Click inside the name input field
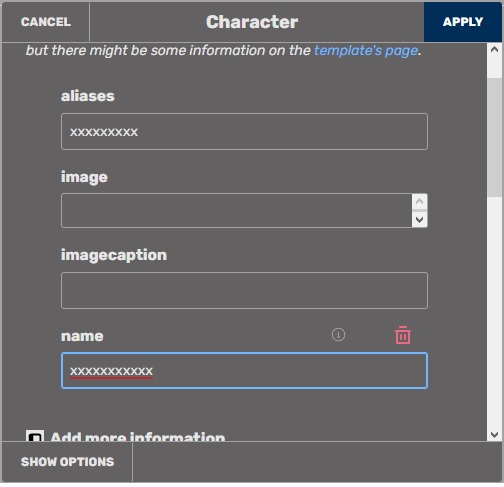 point(244,370)
